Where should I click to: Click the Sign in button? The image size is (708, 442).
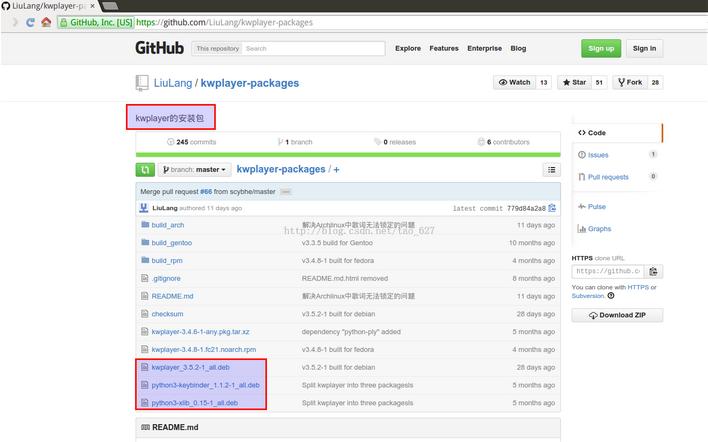(644, 48)
